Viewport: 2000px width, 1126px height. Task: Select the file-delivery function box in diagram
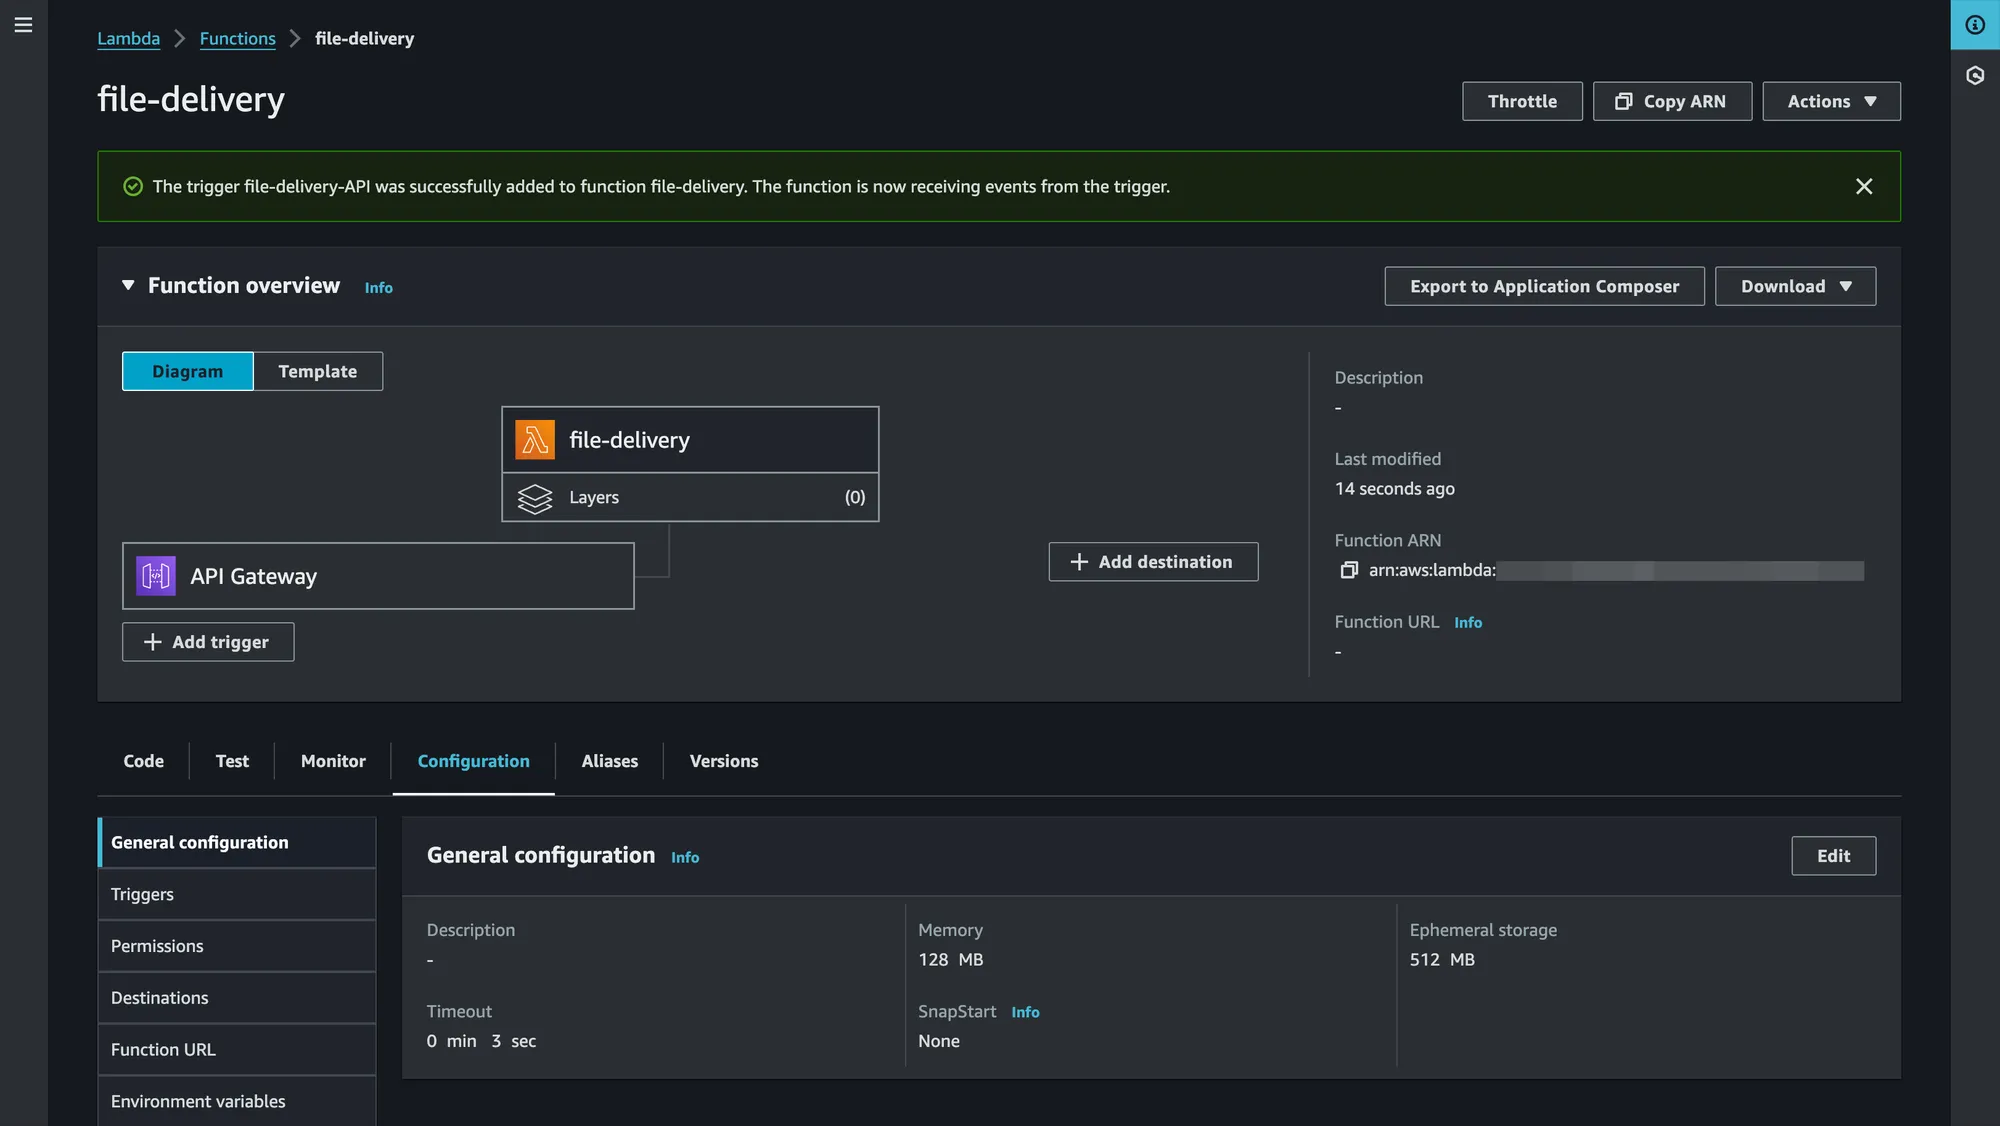click(690, 440)
